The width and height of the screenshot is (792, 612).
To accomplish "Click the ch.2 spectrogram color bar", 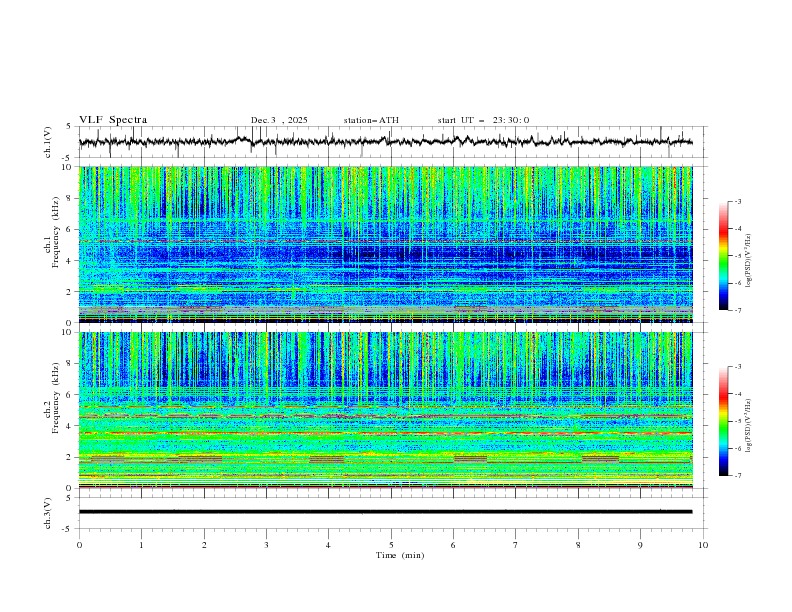I will pos(724,421).
